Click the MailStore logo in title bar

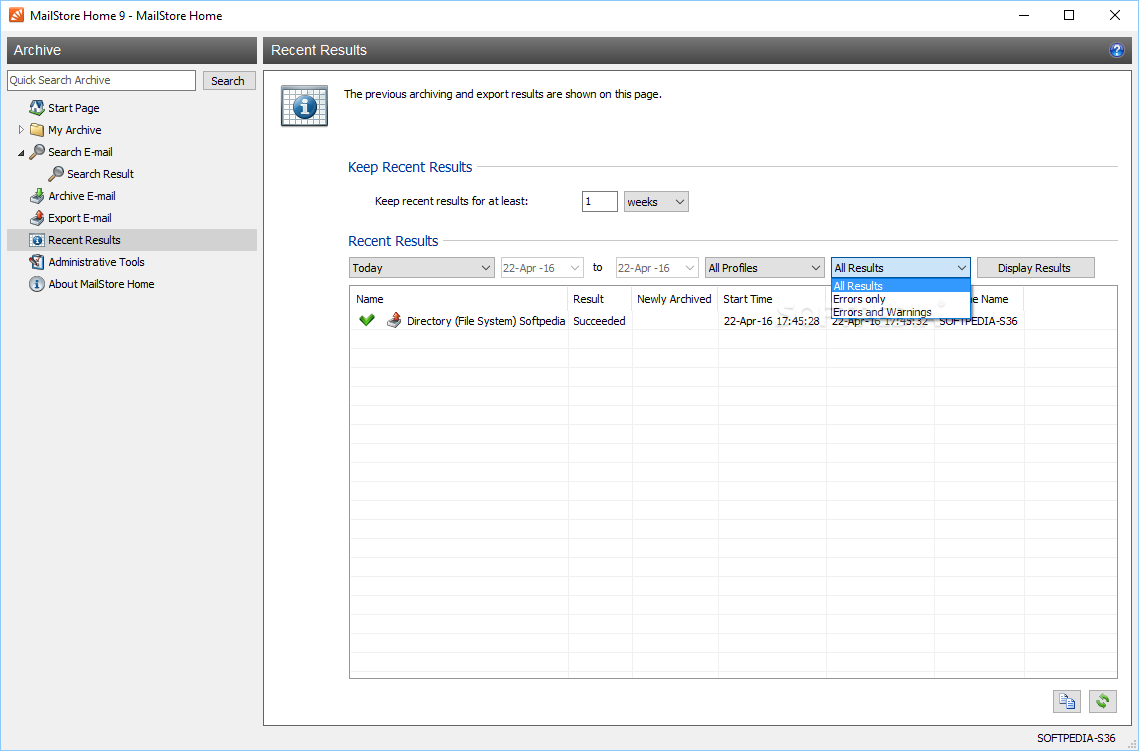pyautogui.click(x=16, y=15)
